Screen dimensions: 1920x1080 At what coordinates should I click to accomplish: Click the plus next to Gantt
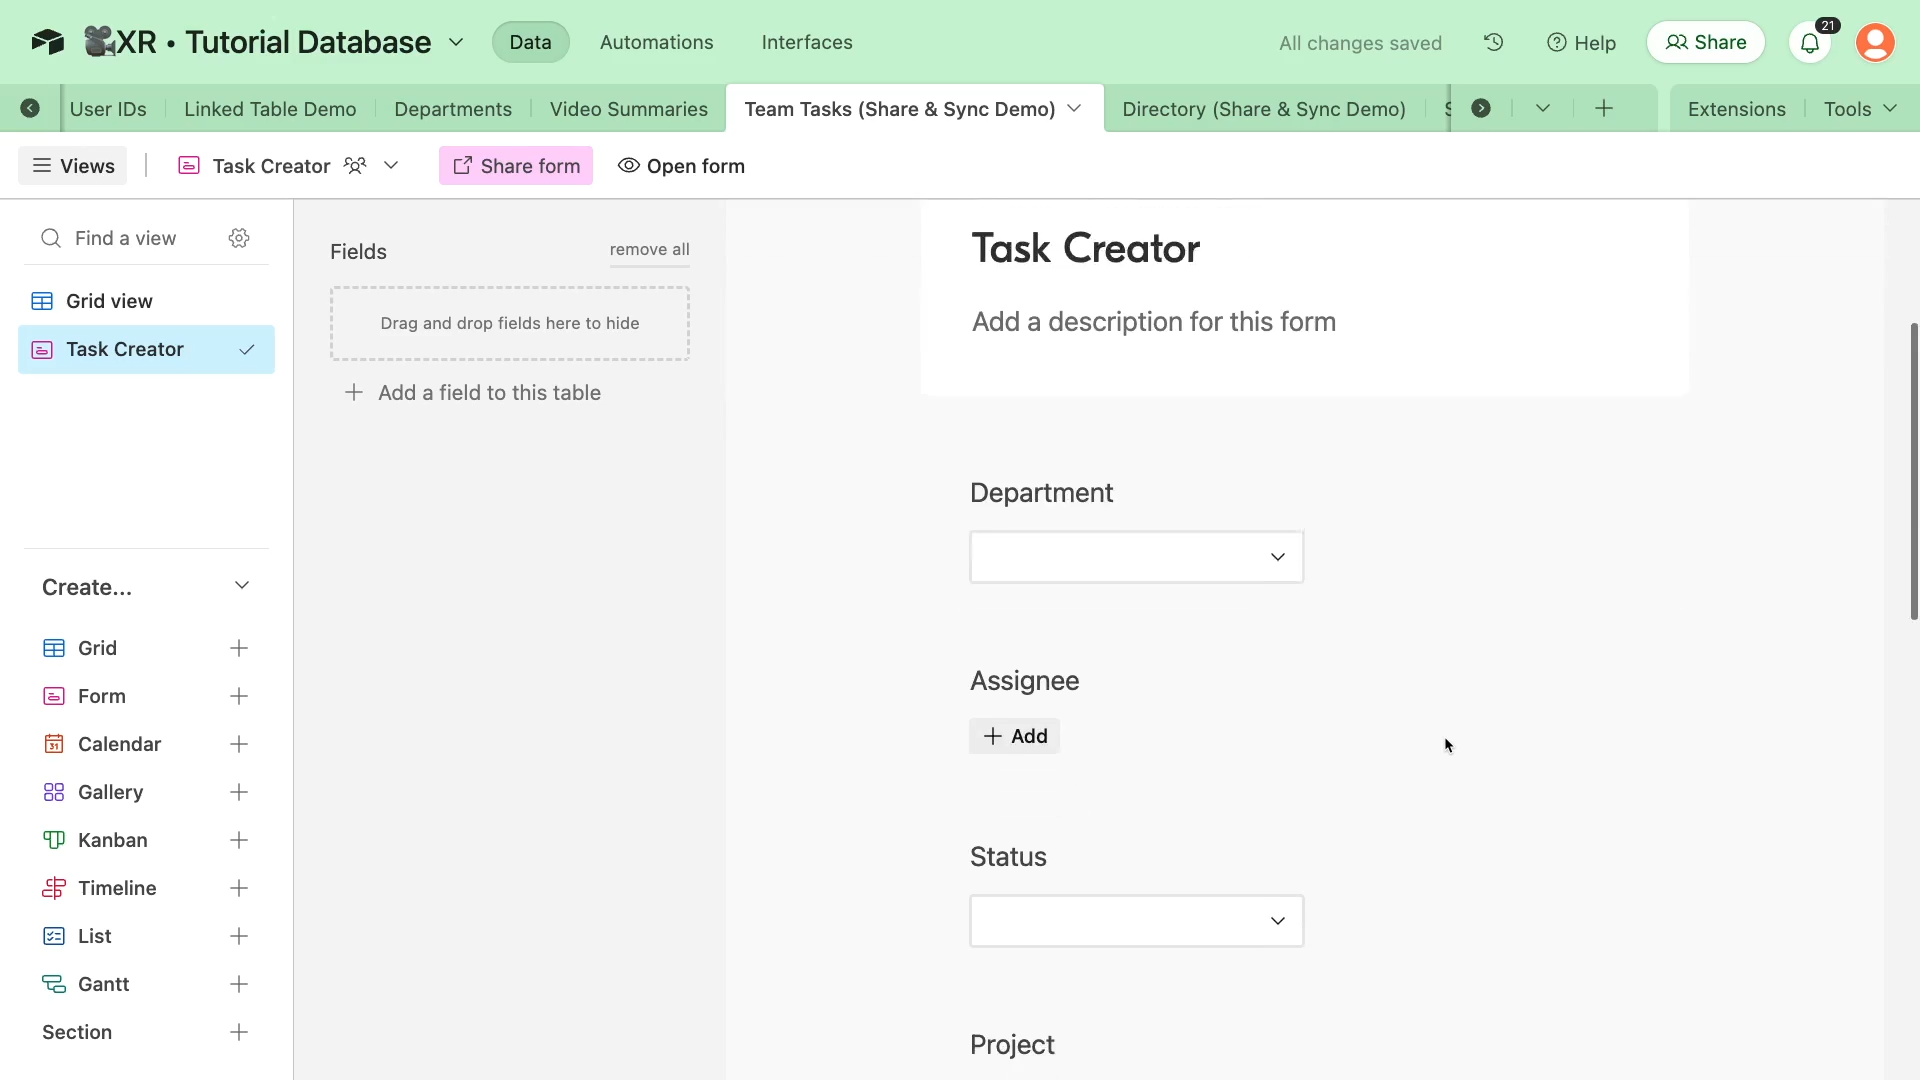point(239,984)
